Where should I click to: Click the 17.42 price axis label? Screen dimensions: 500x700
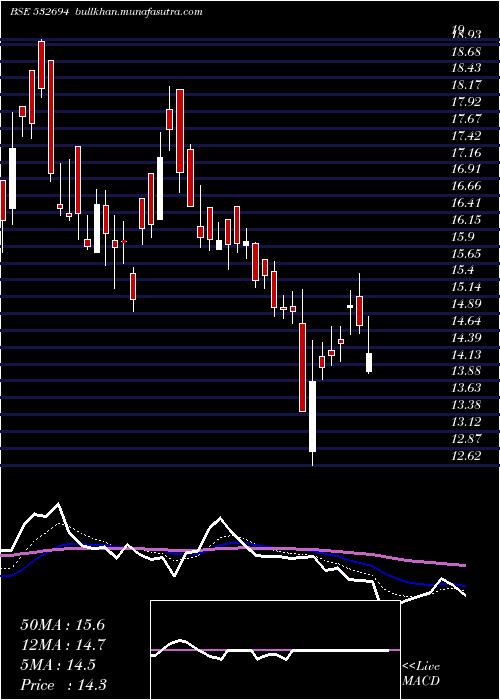(x=466, y=136)
